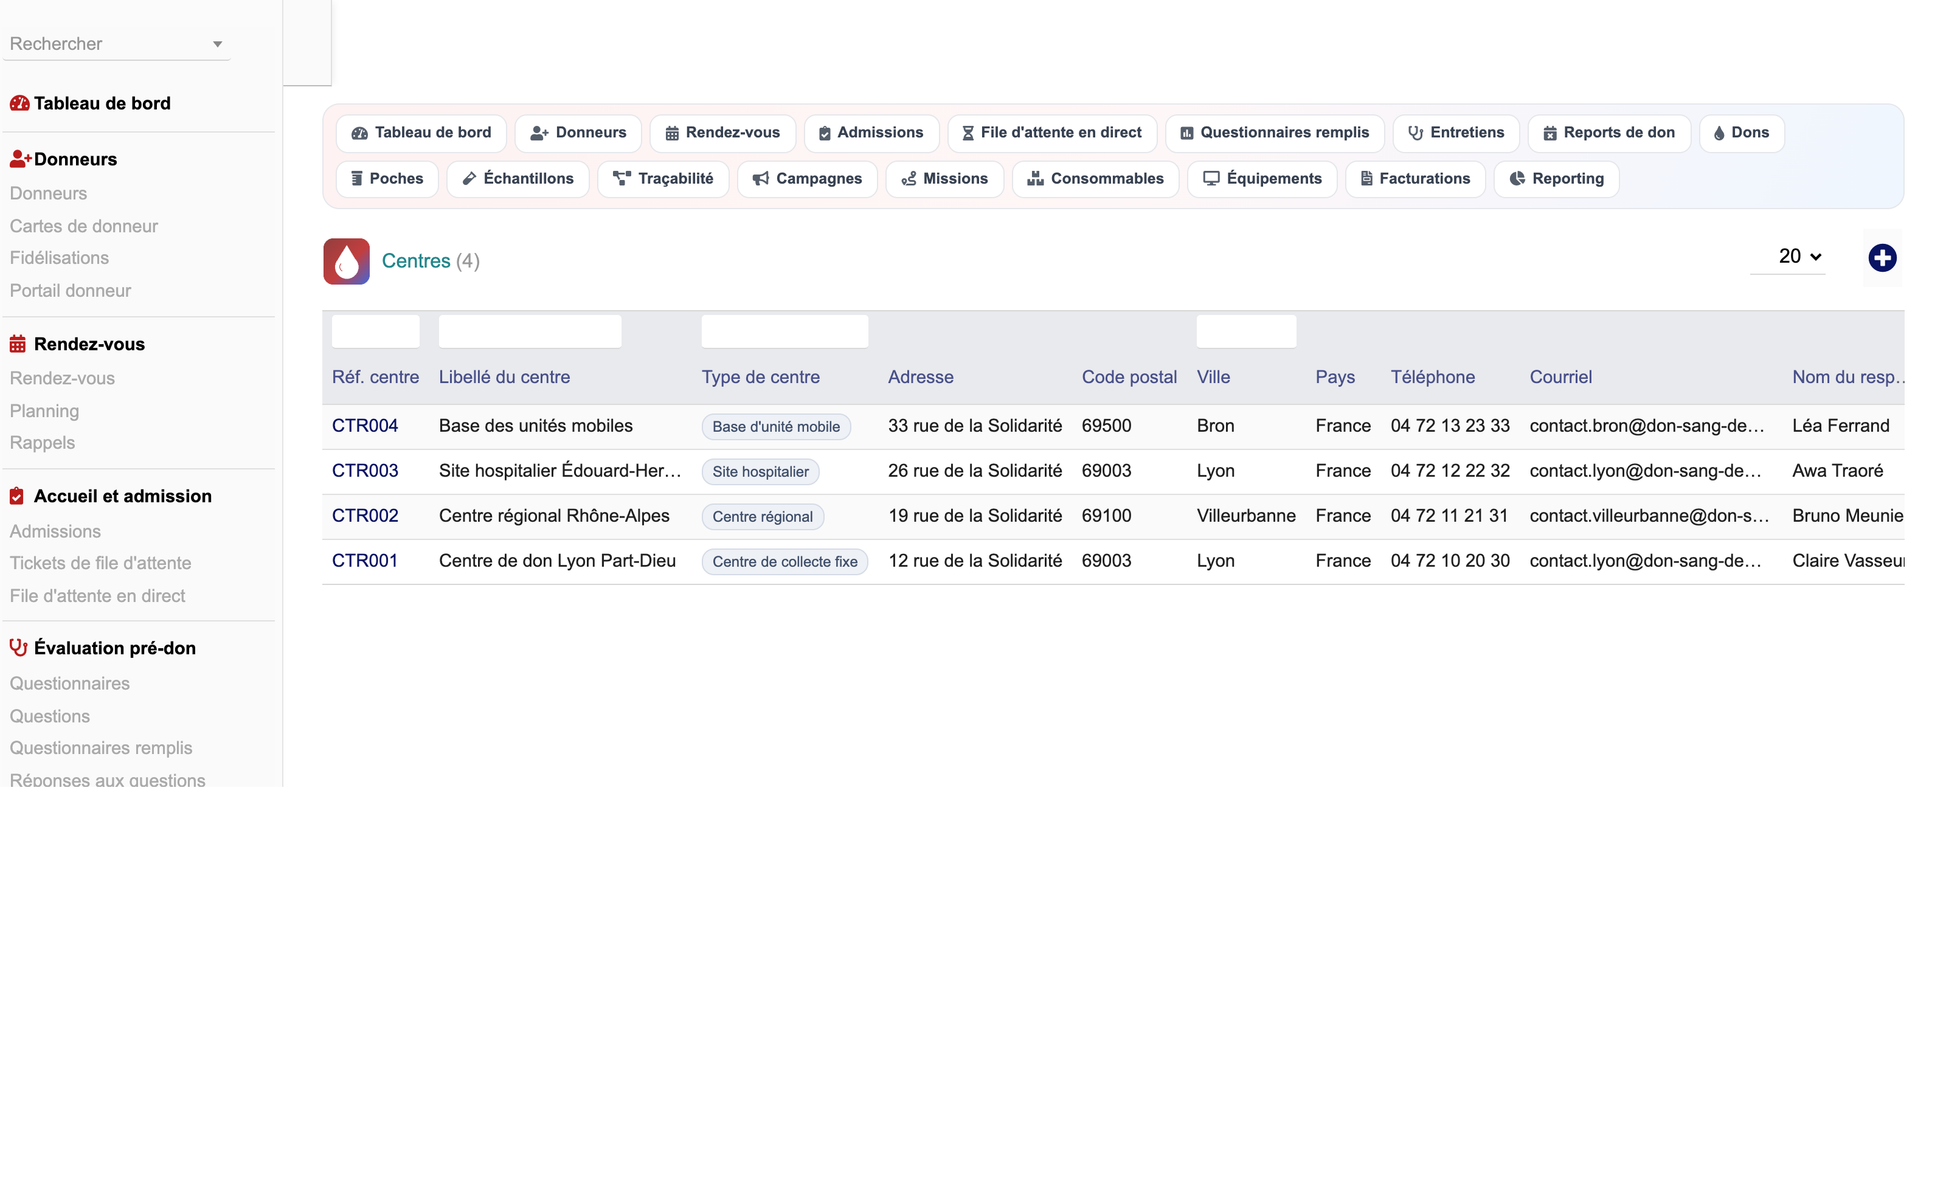Open Questionnaires remplis shortcut in top bar
1946x1204 pixels.
pyautogui.click(x=1274, y=133)
